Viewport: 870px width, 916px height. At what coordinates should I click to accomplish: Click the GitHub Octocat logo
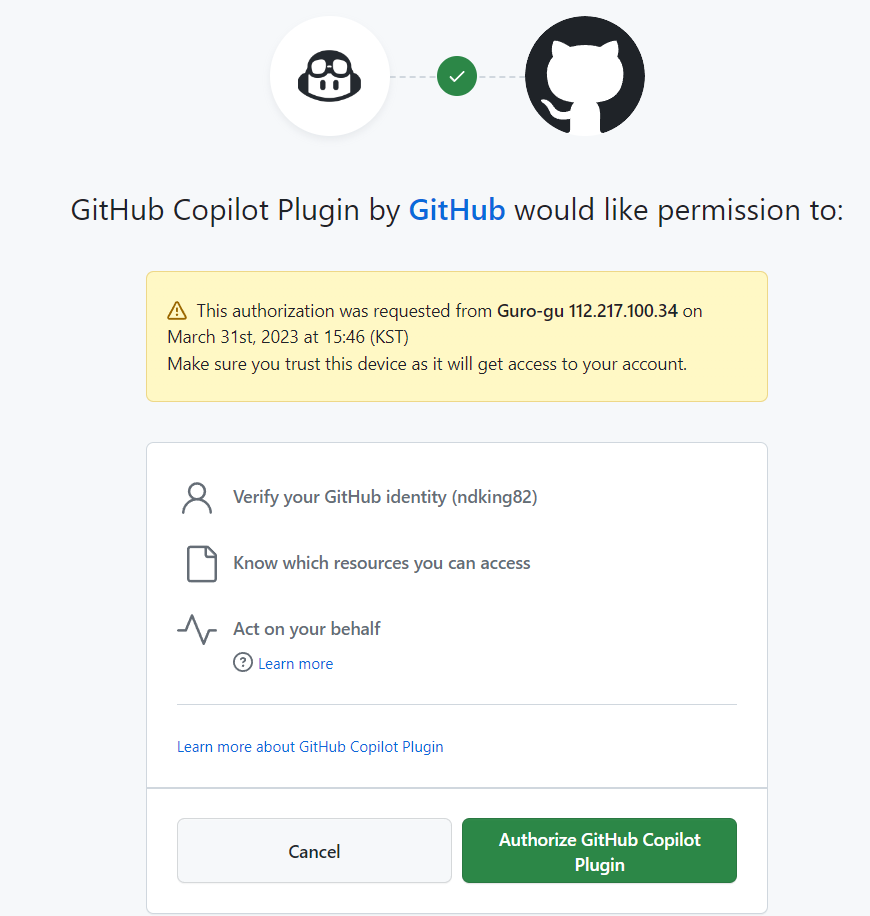[x=584, y=75]
